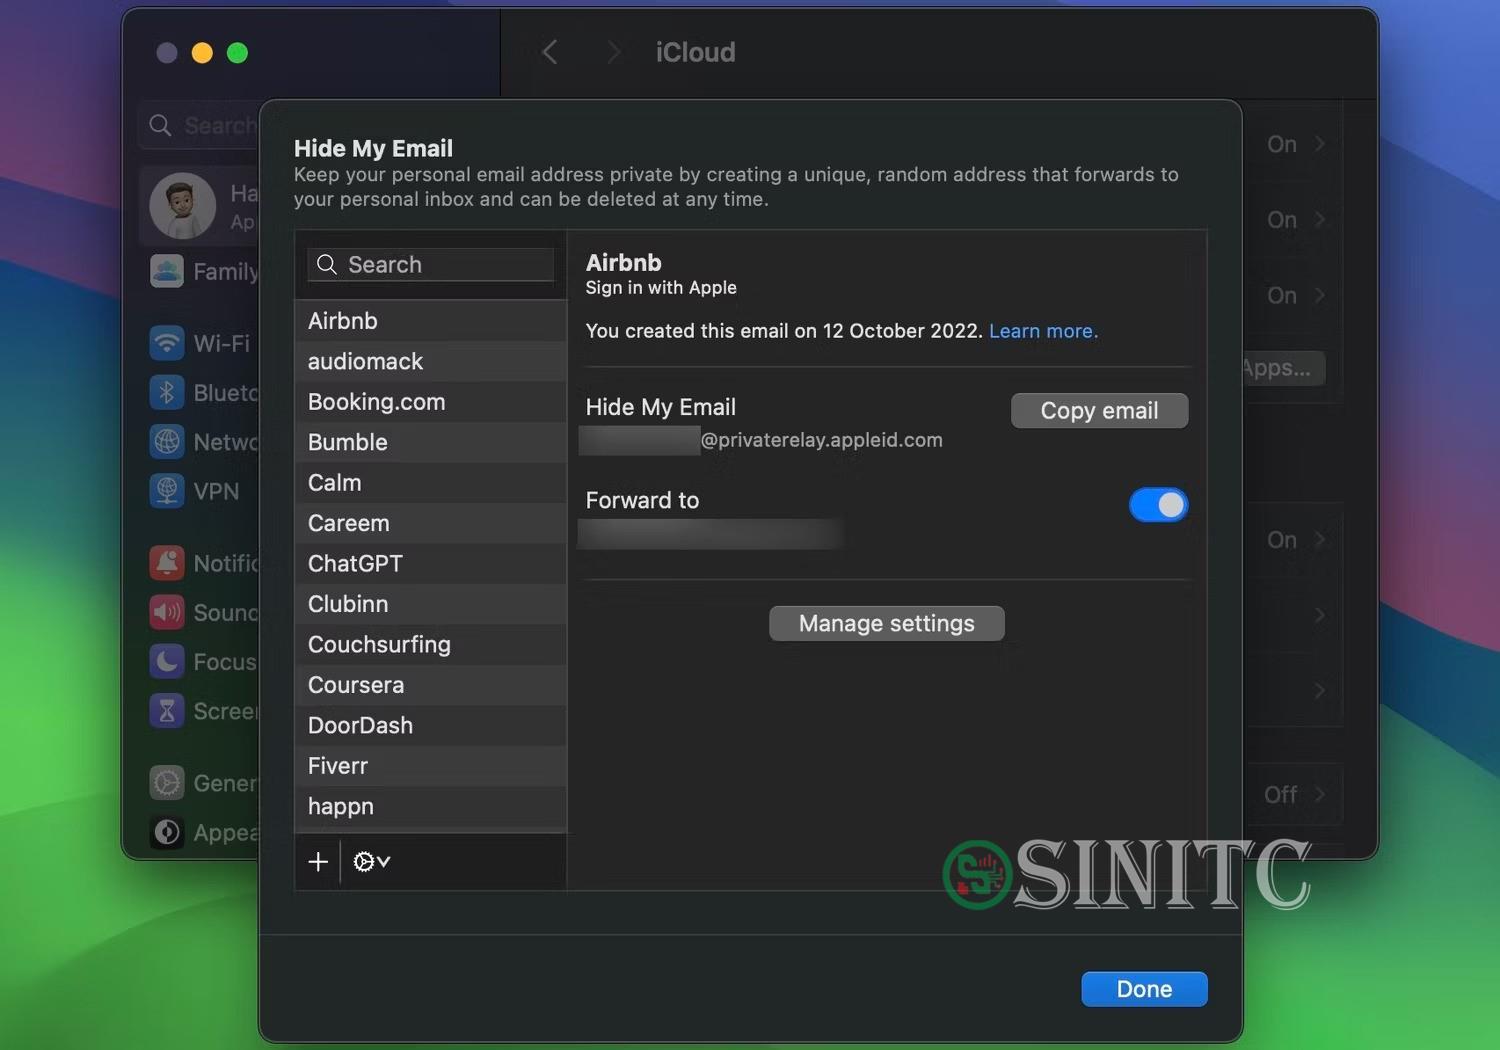This screenshot has width=1500, height=1050.
Task: Click the Wi-Fi icon in the Settings sidebar
Action: pyautogui.click(x=167, y=343)
